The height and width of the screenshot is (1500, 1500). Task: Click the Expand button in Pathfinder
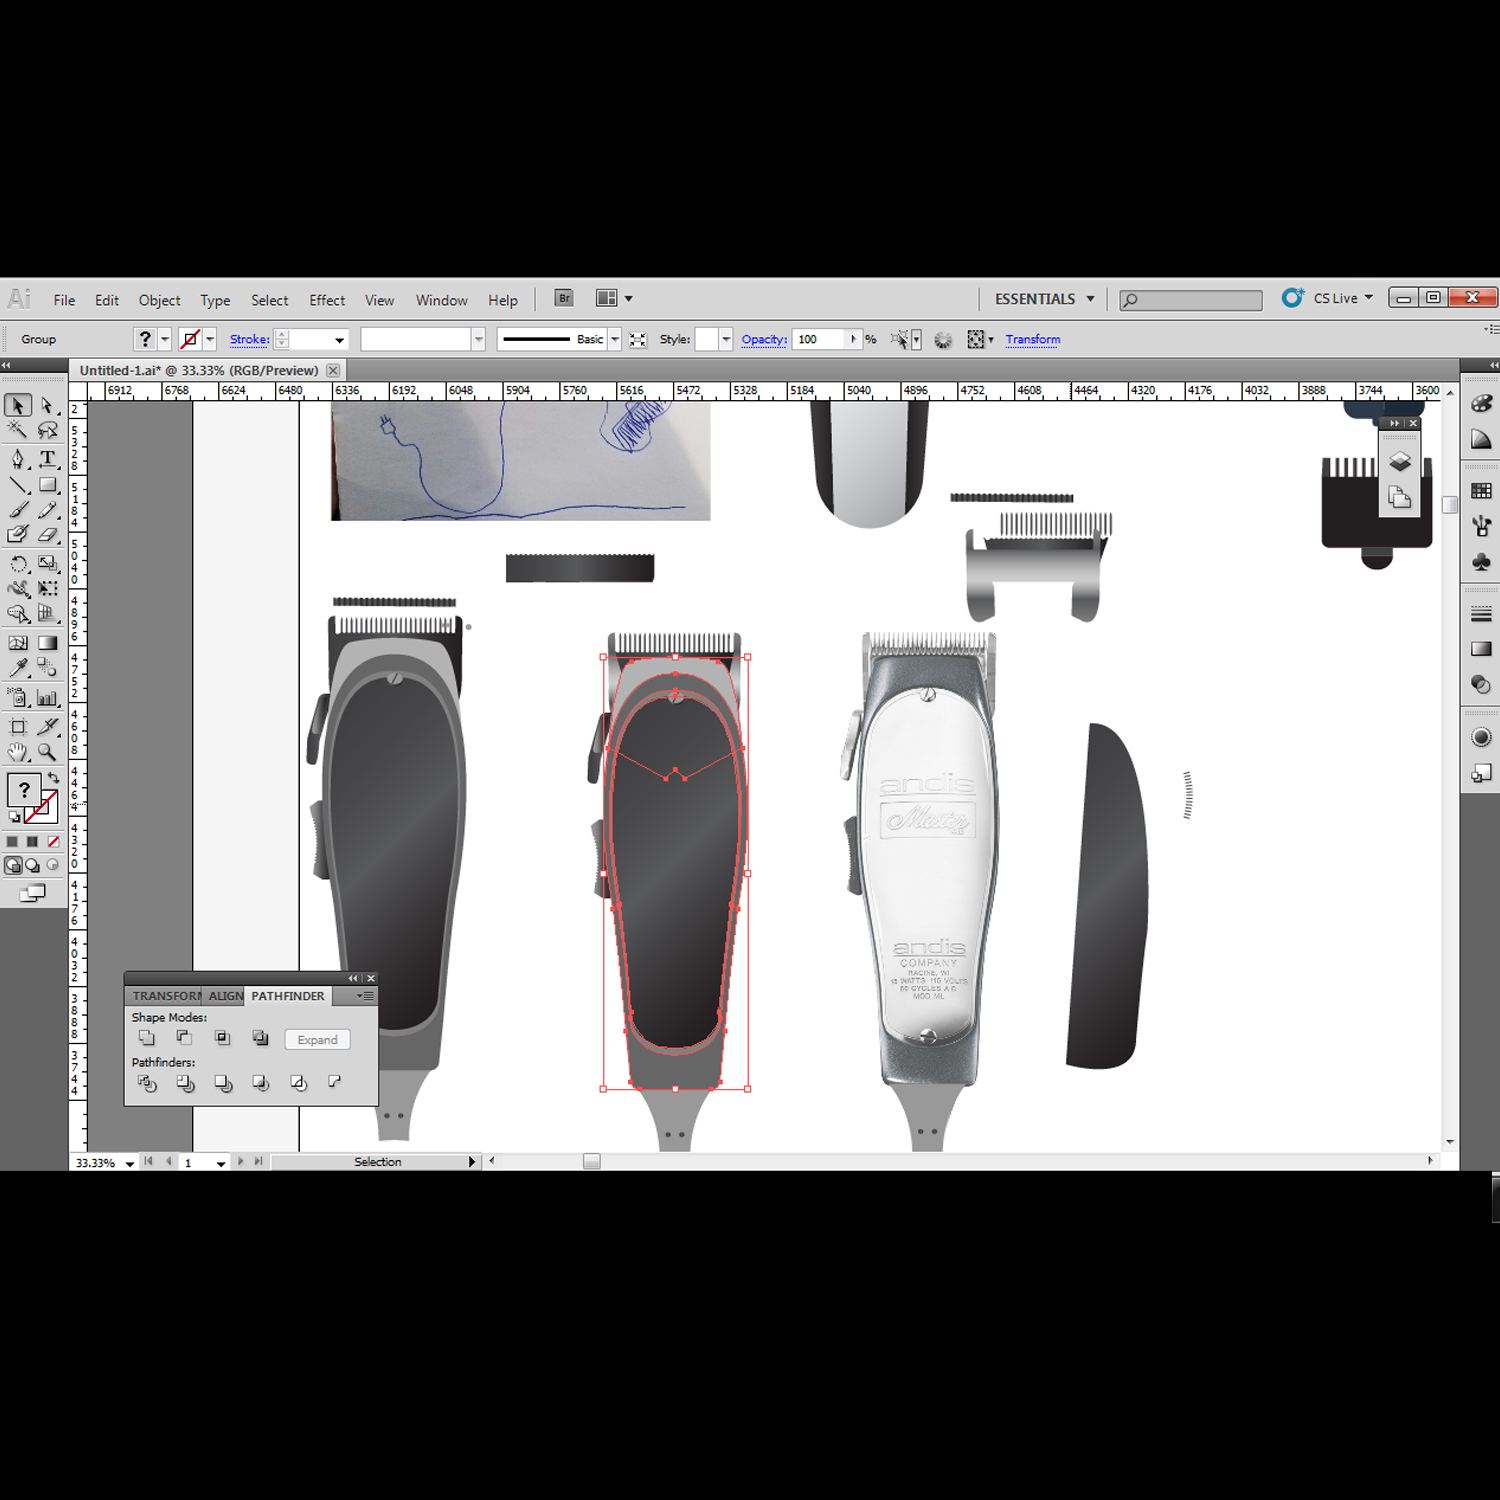point(317,1040)
